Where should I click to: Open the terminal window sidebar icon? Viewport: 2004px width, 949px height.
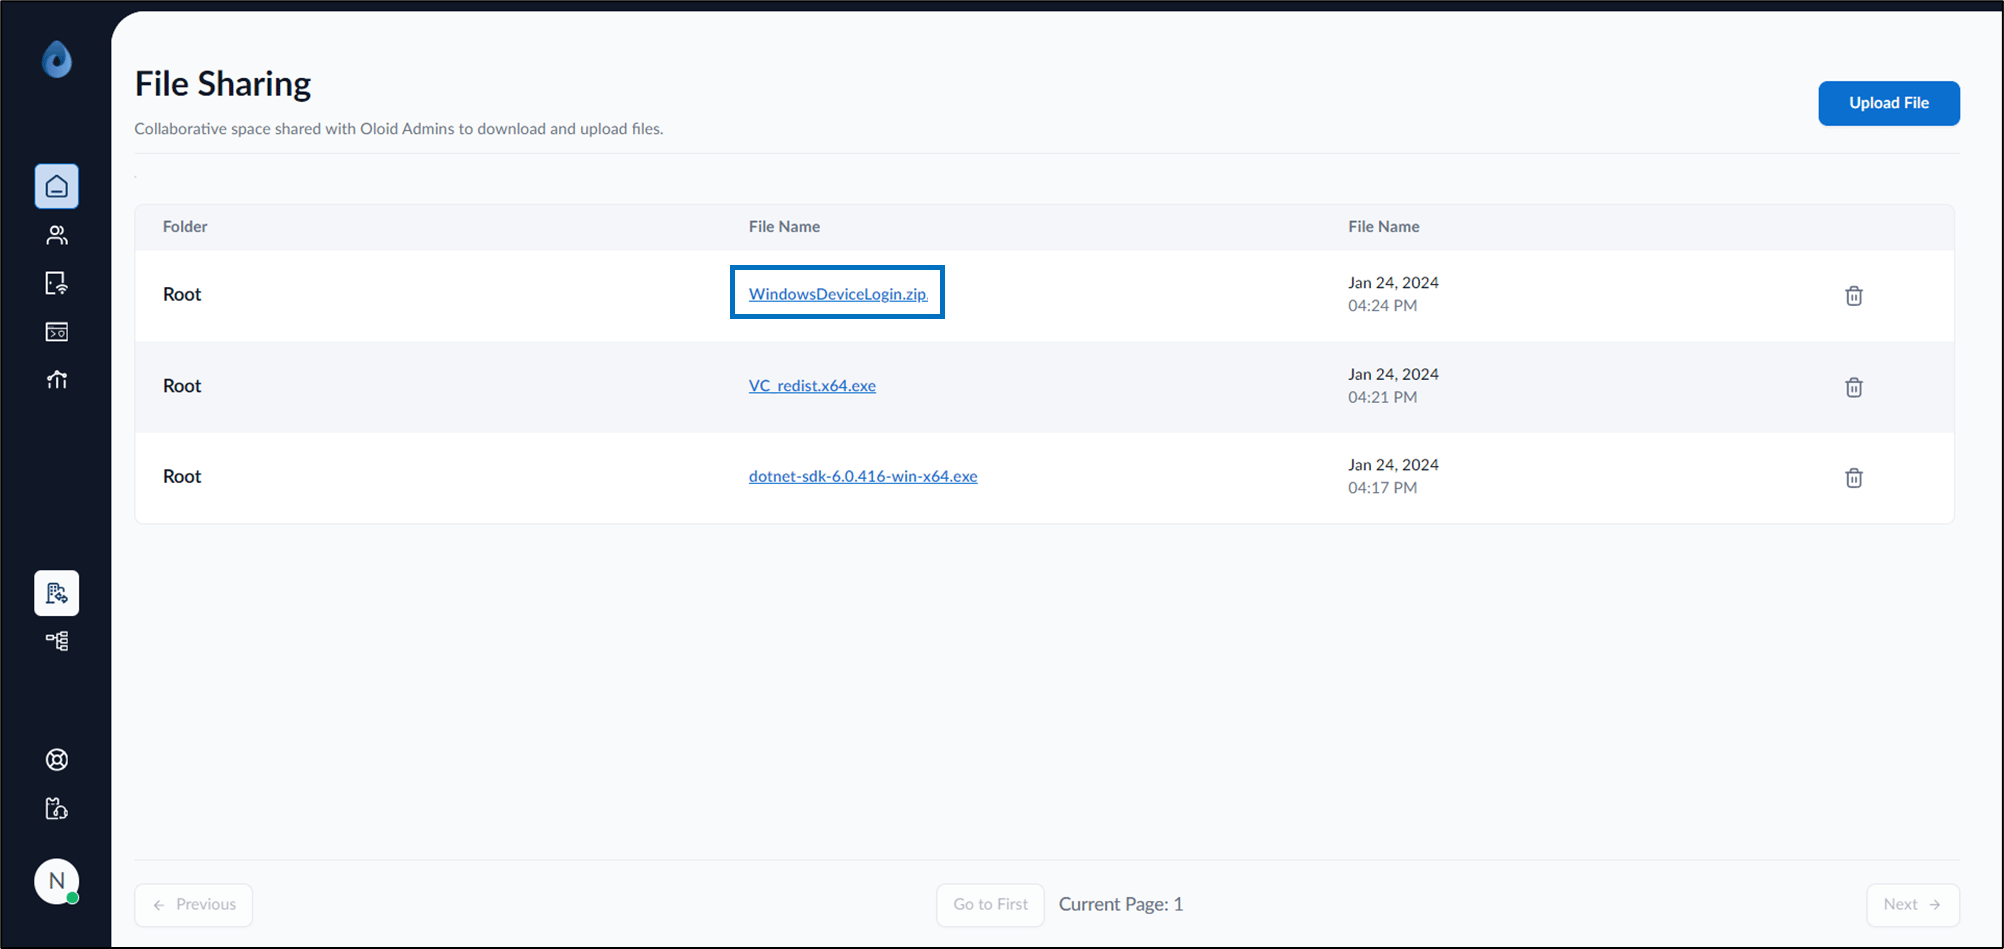(57, 332)
